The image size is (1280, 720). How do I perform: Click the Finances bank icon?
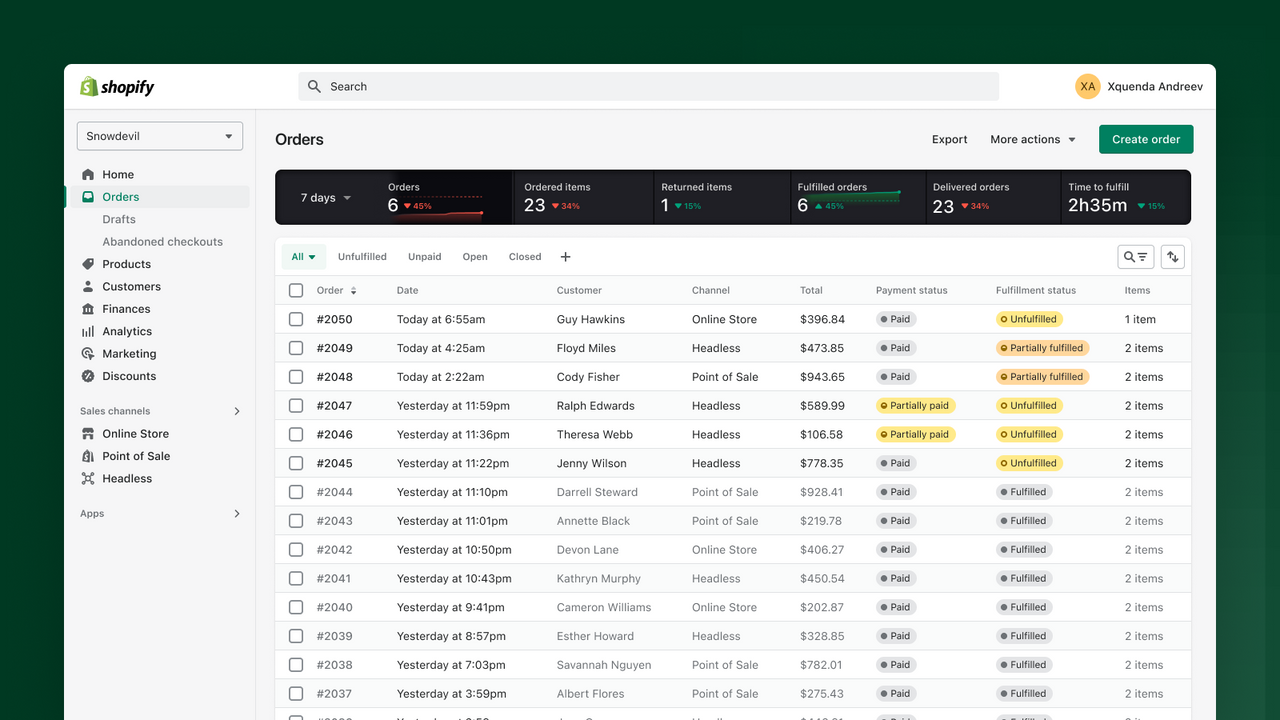tap(88, 309)
